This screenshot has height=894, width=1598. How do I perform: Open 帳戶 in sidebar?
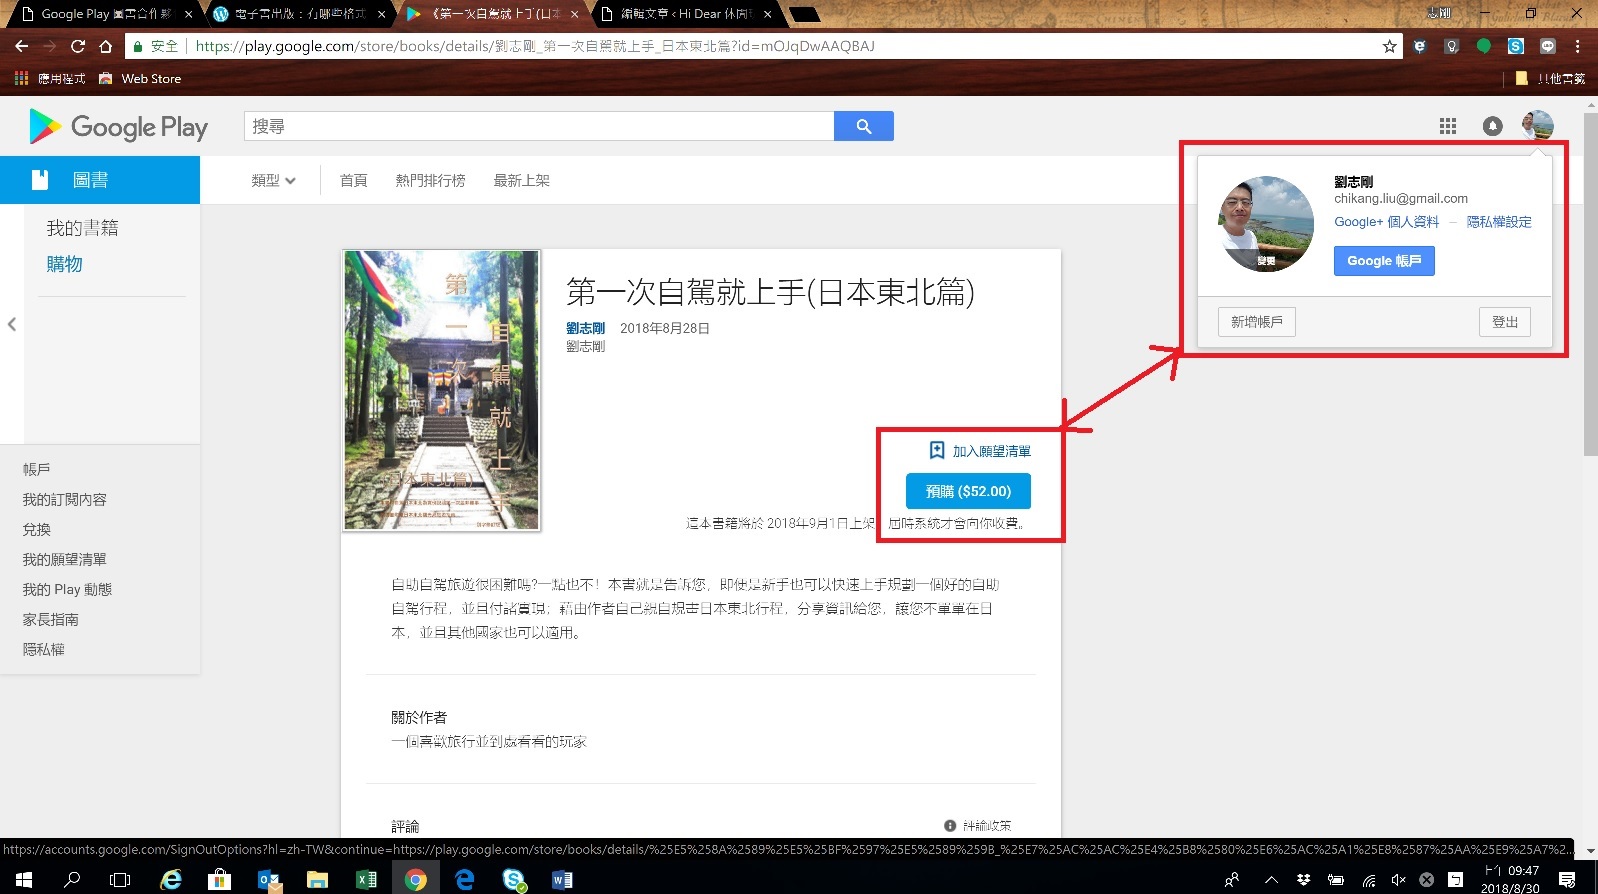click(x=36, y=469)
